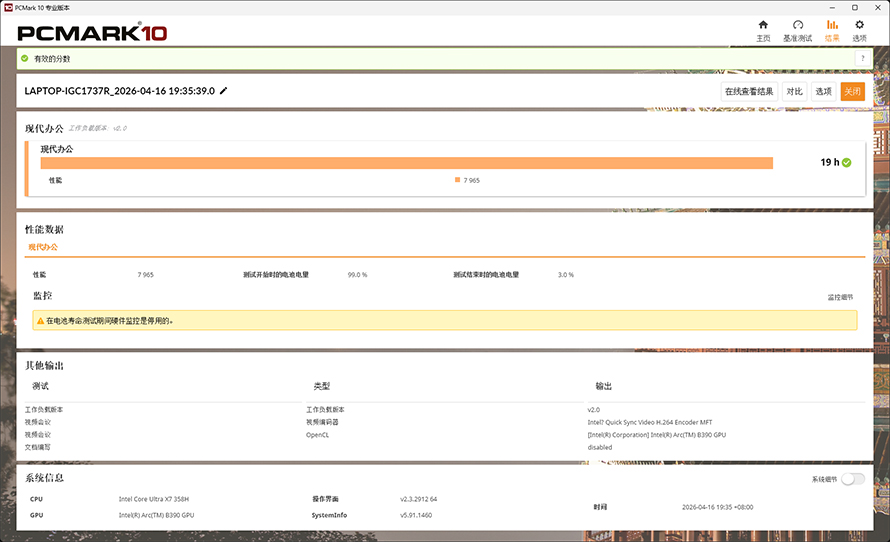Click the v2.3.2912 64 version text
The height and width of the screenshot is (542, 890).
[418, 499]
